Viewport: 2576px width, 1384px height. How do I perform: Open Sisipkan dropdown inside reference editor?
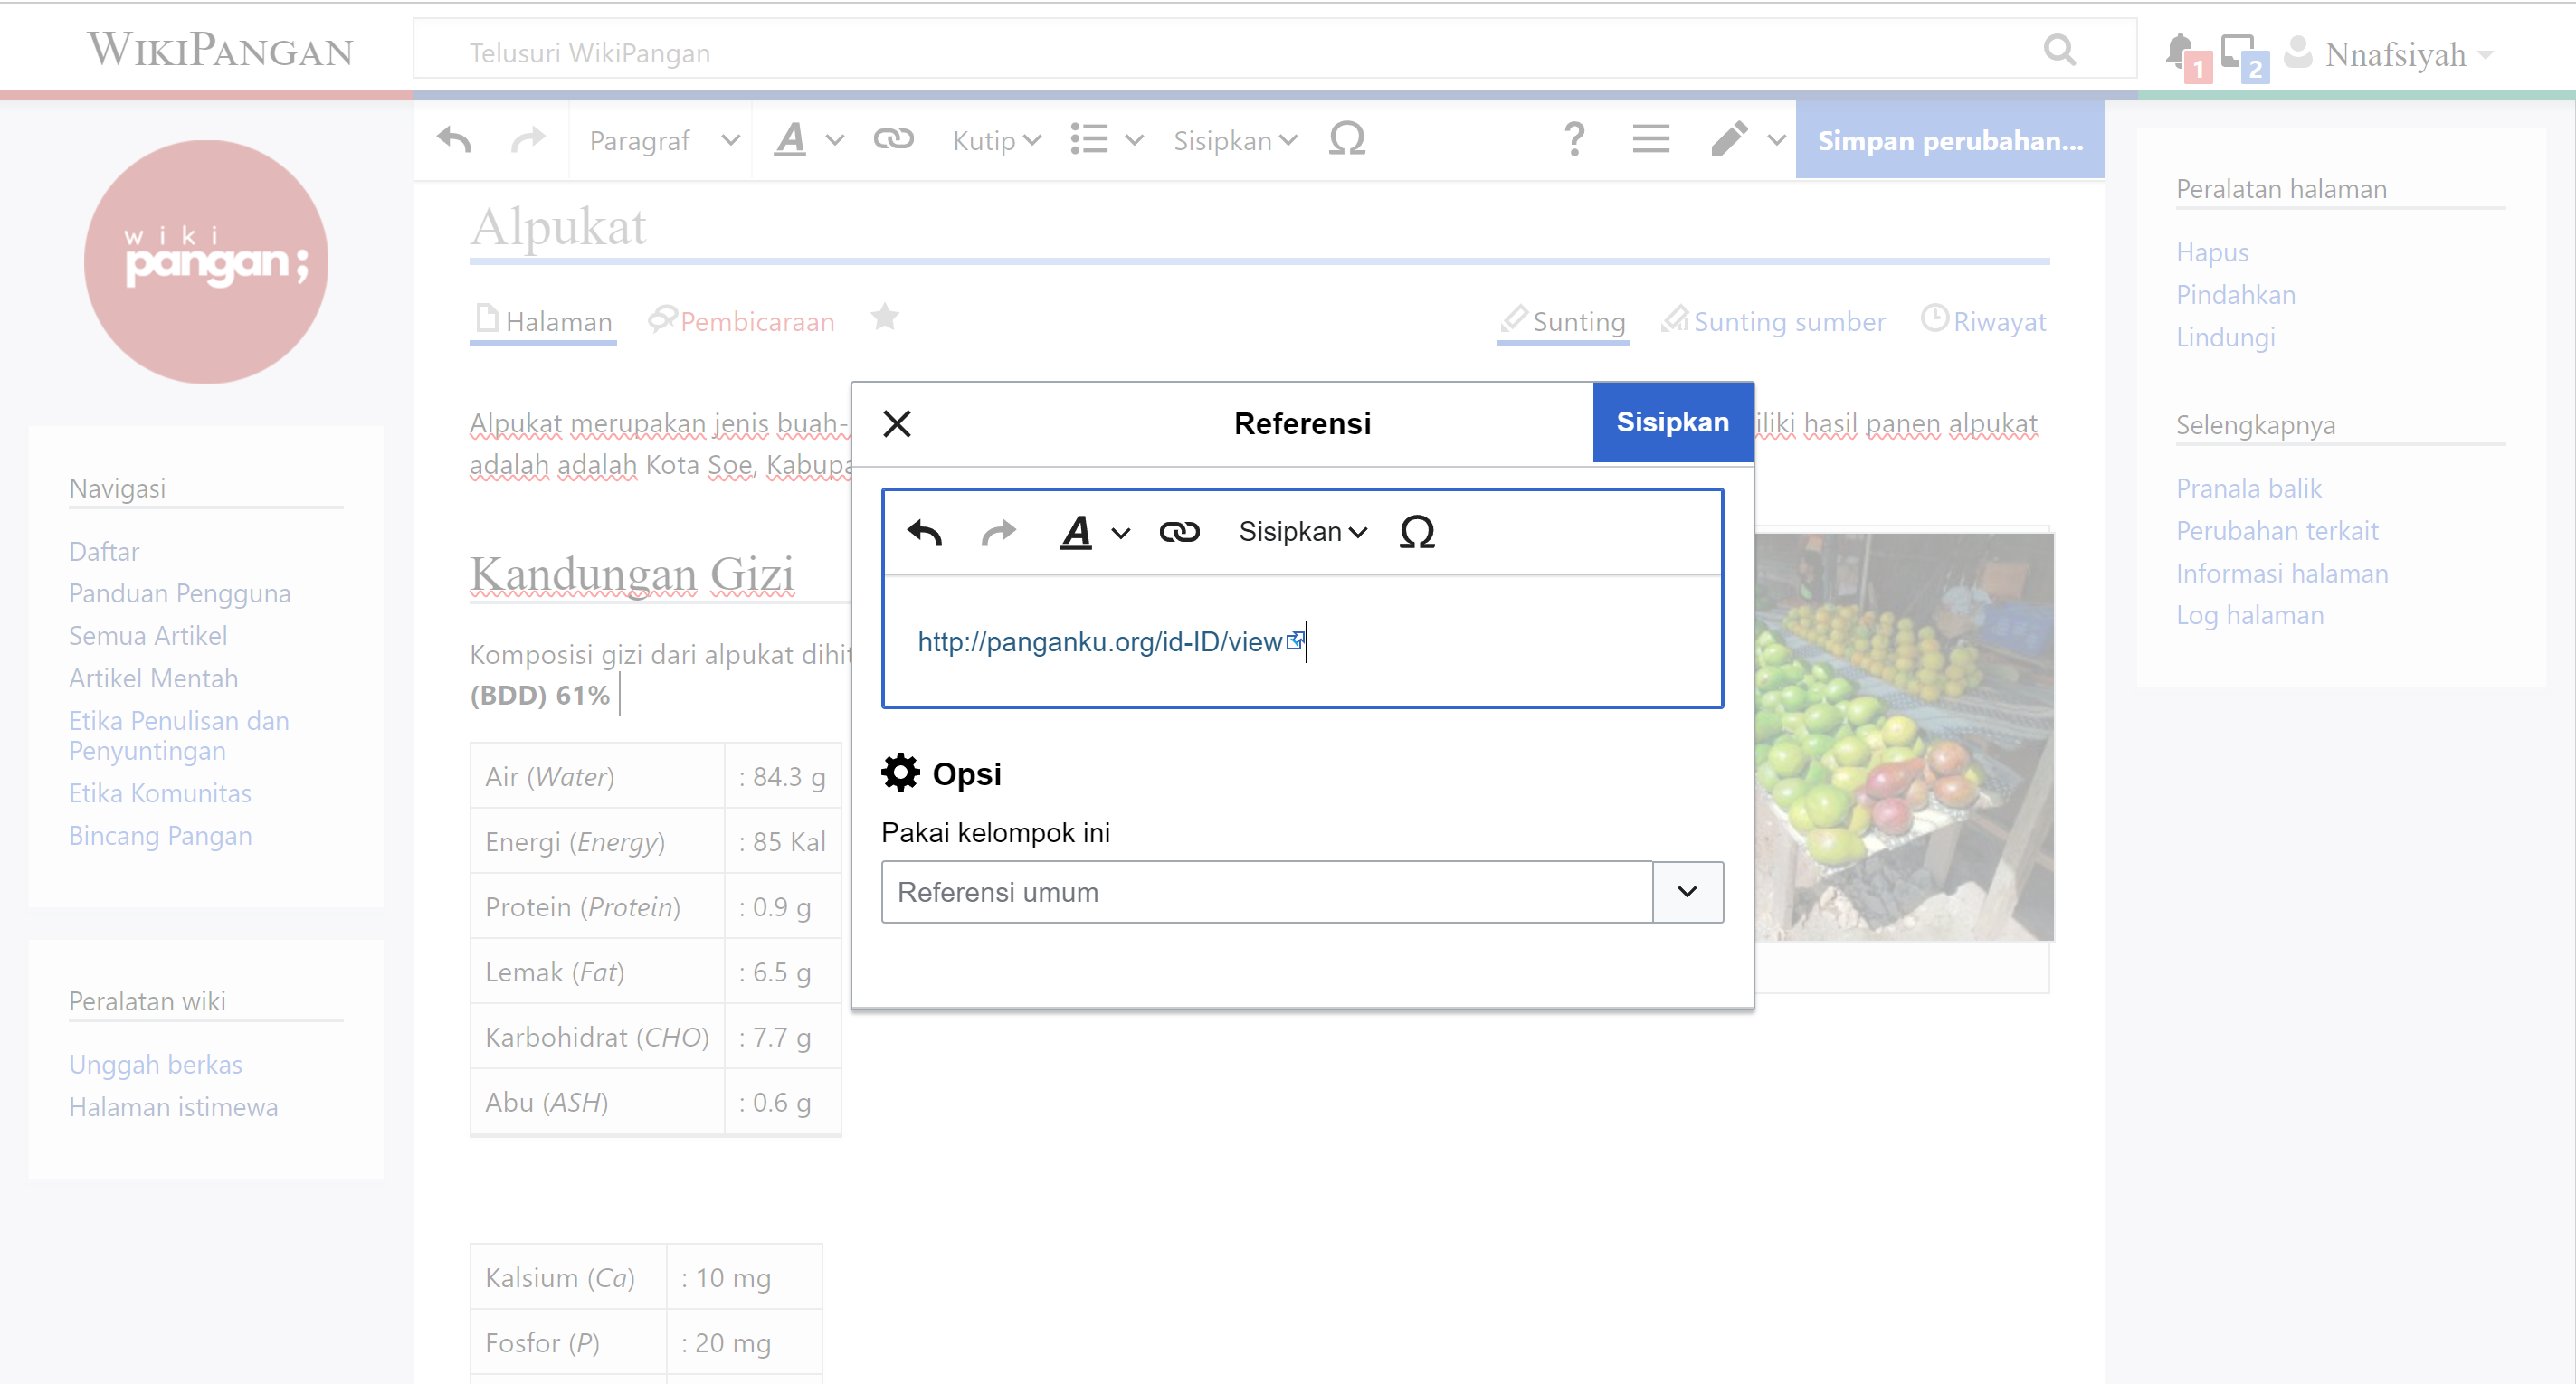[x=1302, y=532]
